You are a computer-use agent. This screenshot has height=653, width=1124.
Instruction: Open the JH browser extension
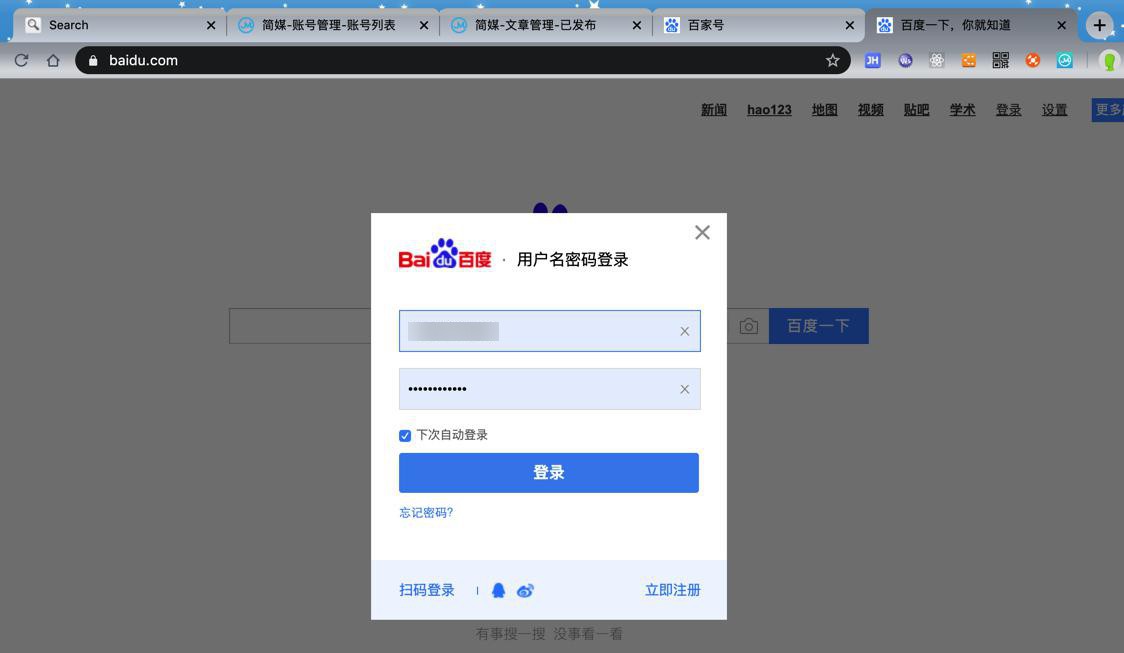coord(872,60)
